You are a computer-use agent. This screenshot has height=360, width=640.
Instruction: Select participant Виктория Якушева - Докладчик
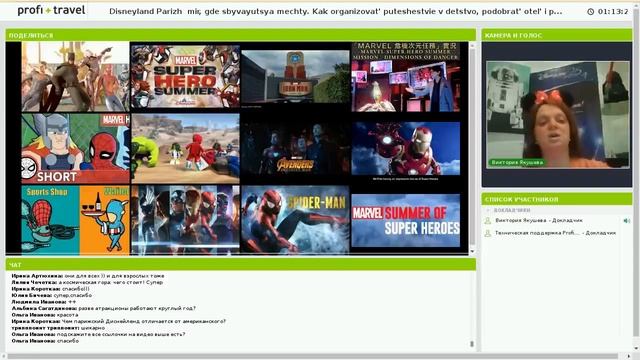[557, 221]
